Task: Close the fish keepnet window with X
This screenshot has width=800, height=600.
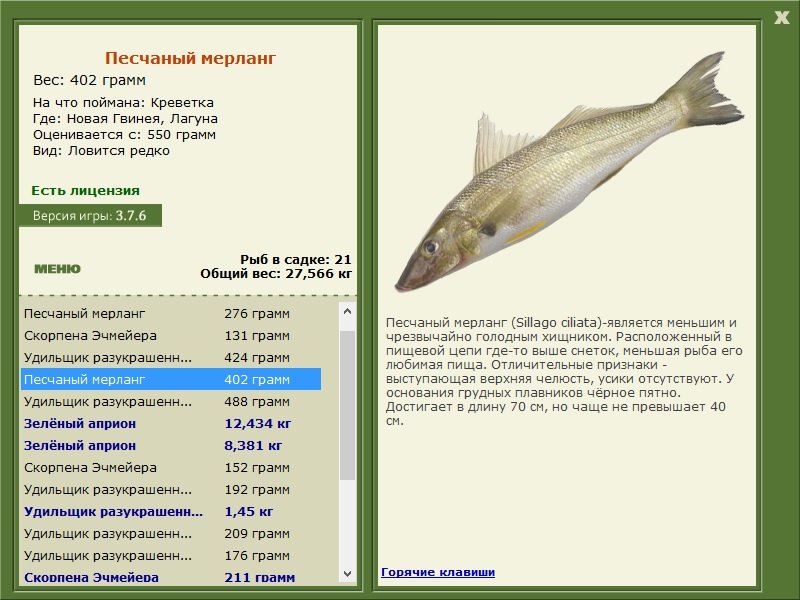Action: (x=781, y=18)
